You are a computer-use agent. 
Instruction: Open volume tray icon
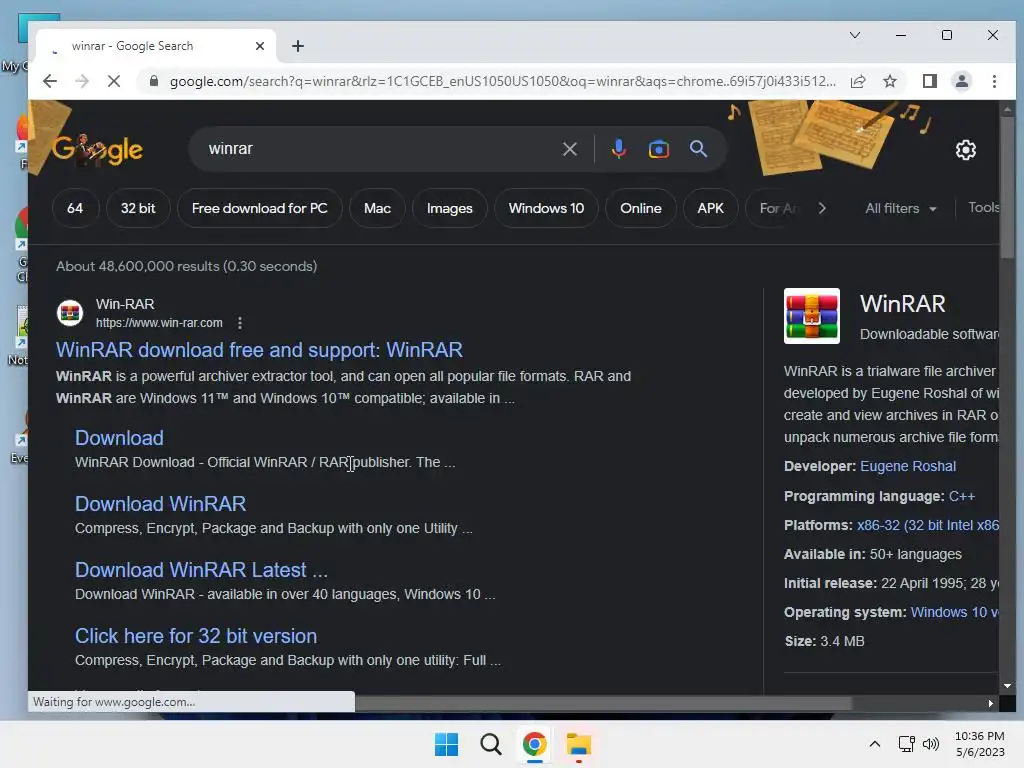pos(931,744)
